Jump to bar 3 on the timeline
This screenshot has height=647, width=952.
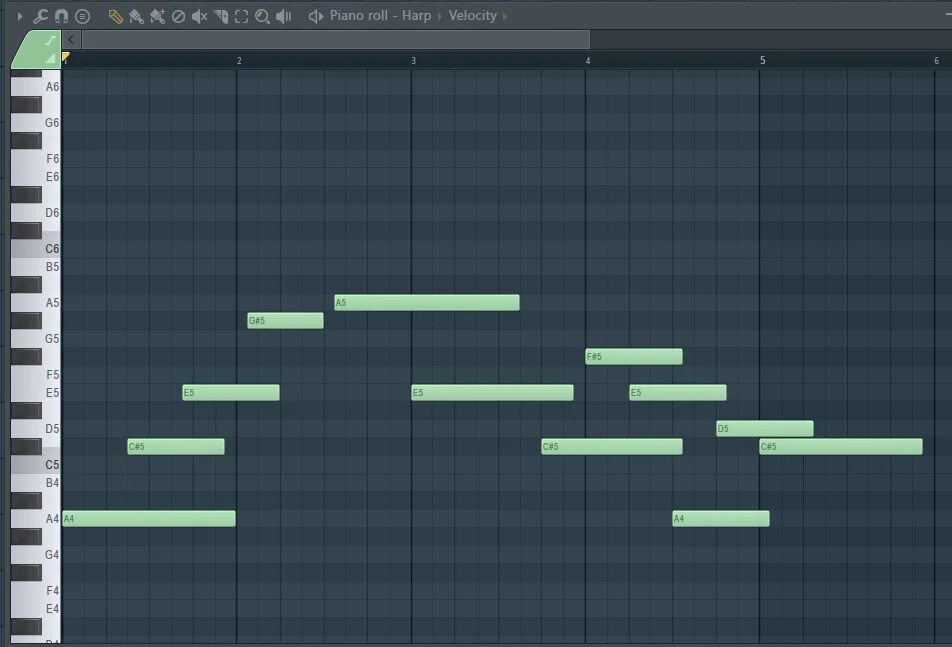coord(413,61)
